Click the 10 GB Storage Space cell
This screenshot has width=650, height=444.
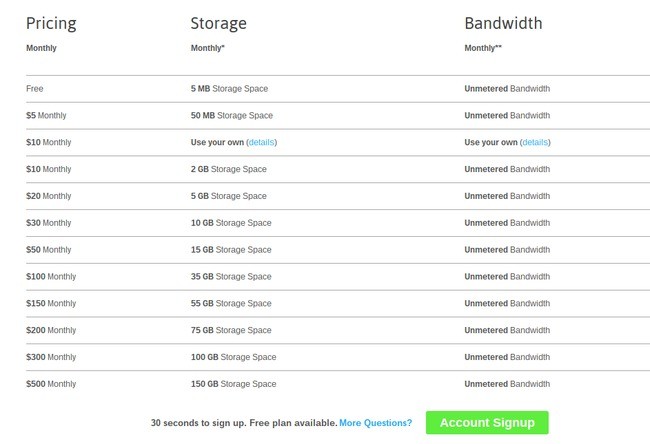(x=231, y=223)
